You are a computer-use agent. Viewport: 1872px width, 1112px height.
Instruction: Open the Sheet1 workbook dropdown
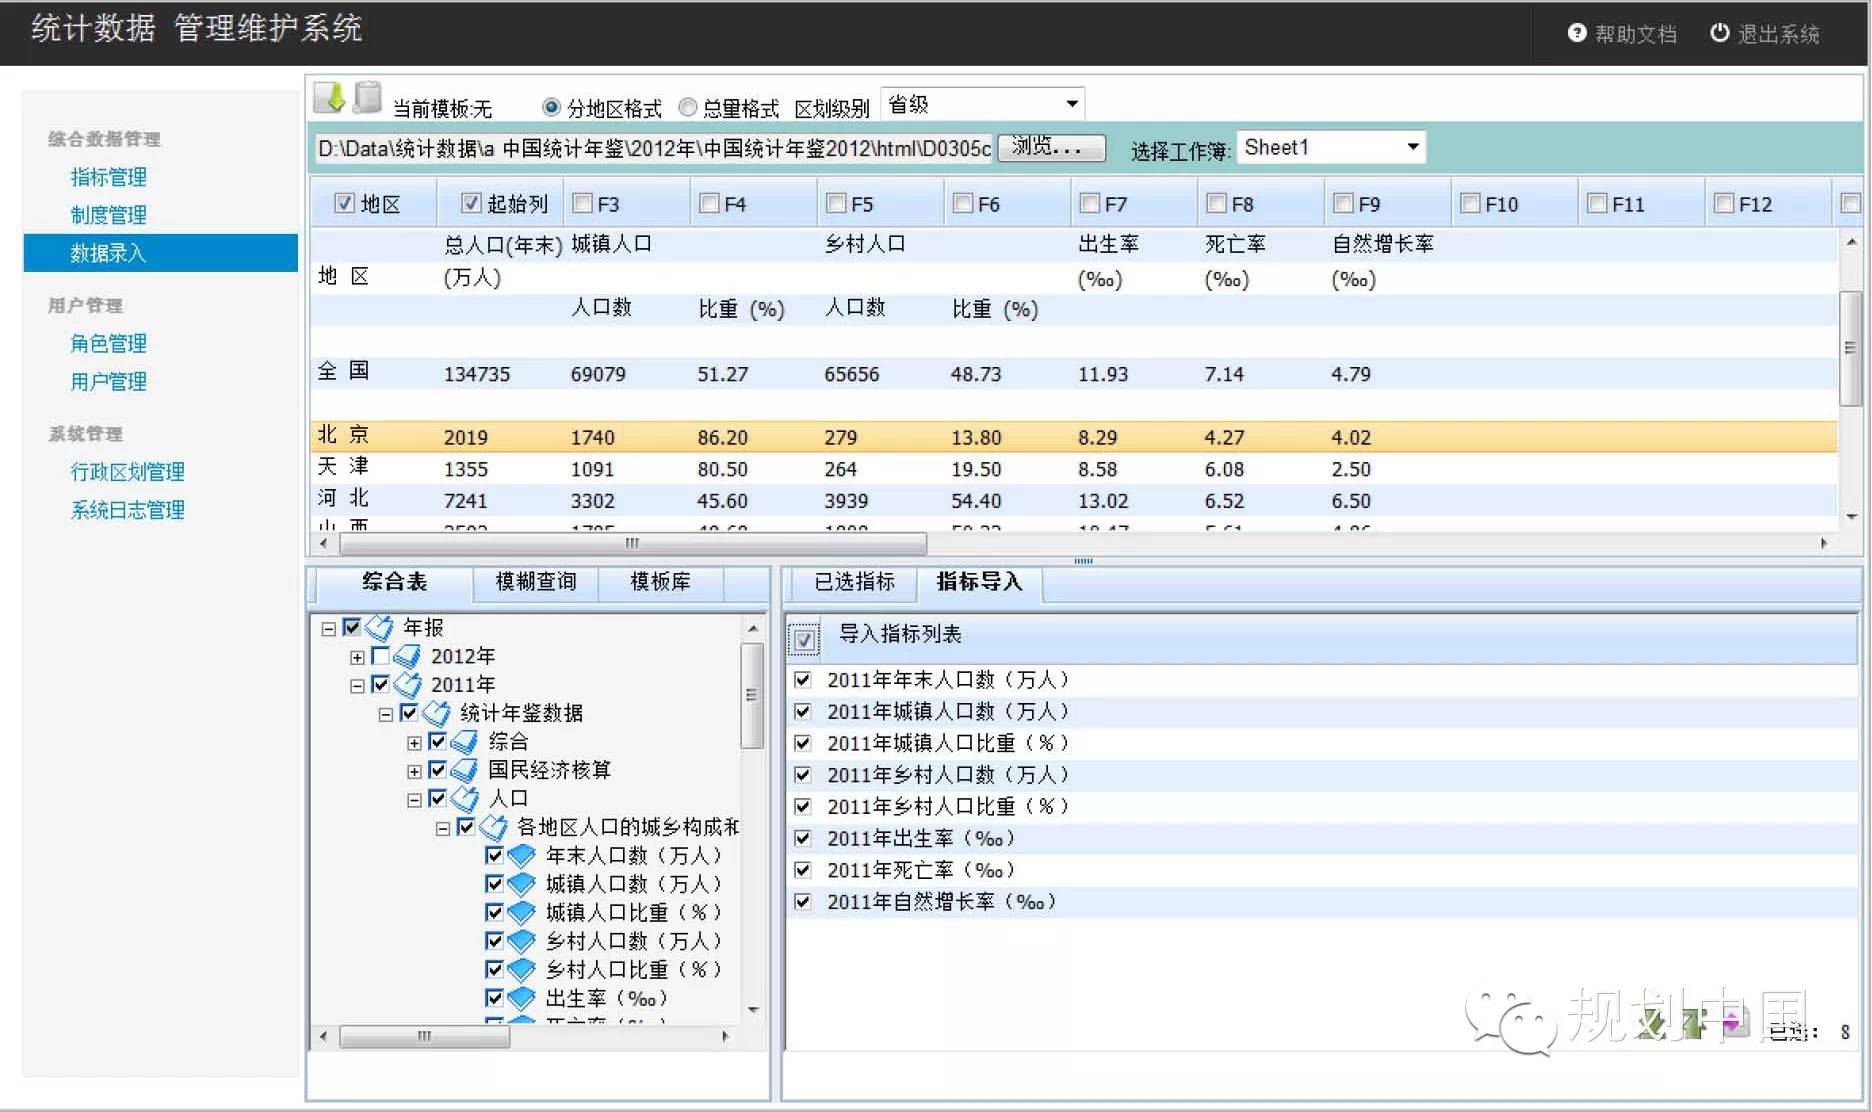tap(1412, 147)
